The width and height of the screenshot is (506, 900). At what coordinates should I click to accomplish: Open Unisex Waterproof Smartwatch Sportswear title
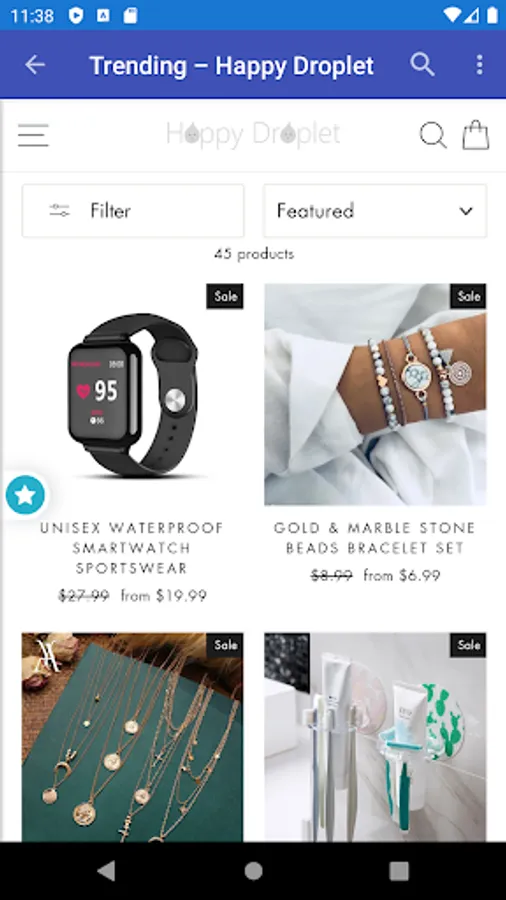(133, 548)
